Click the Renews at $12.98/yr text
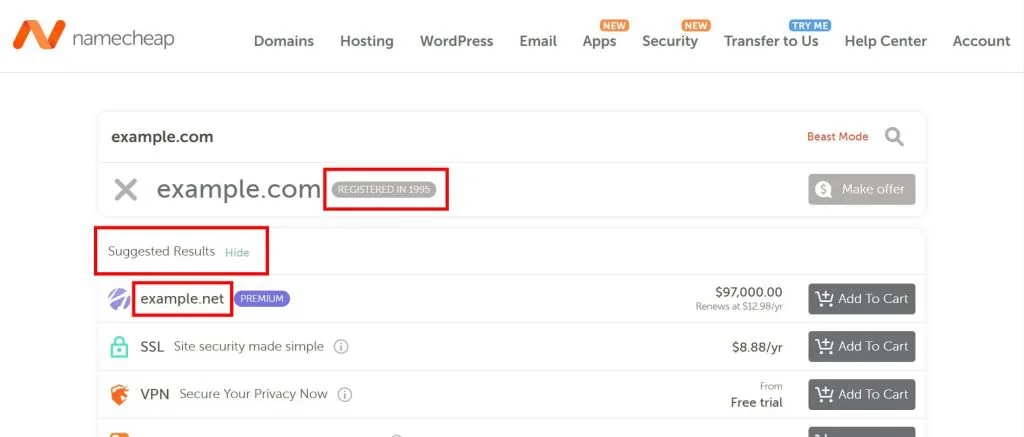The width and height of the screenshot is (1024, 437). (x=739, y=306)
